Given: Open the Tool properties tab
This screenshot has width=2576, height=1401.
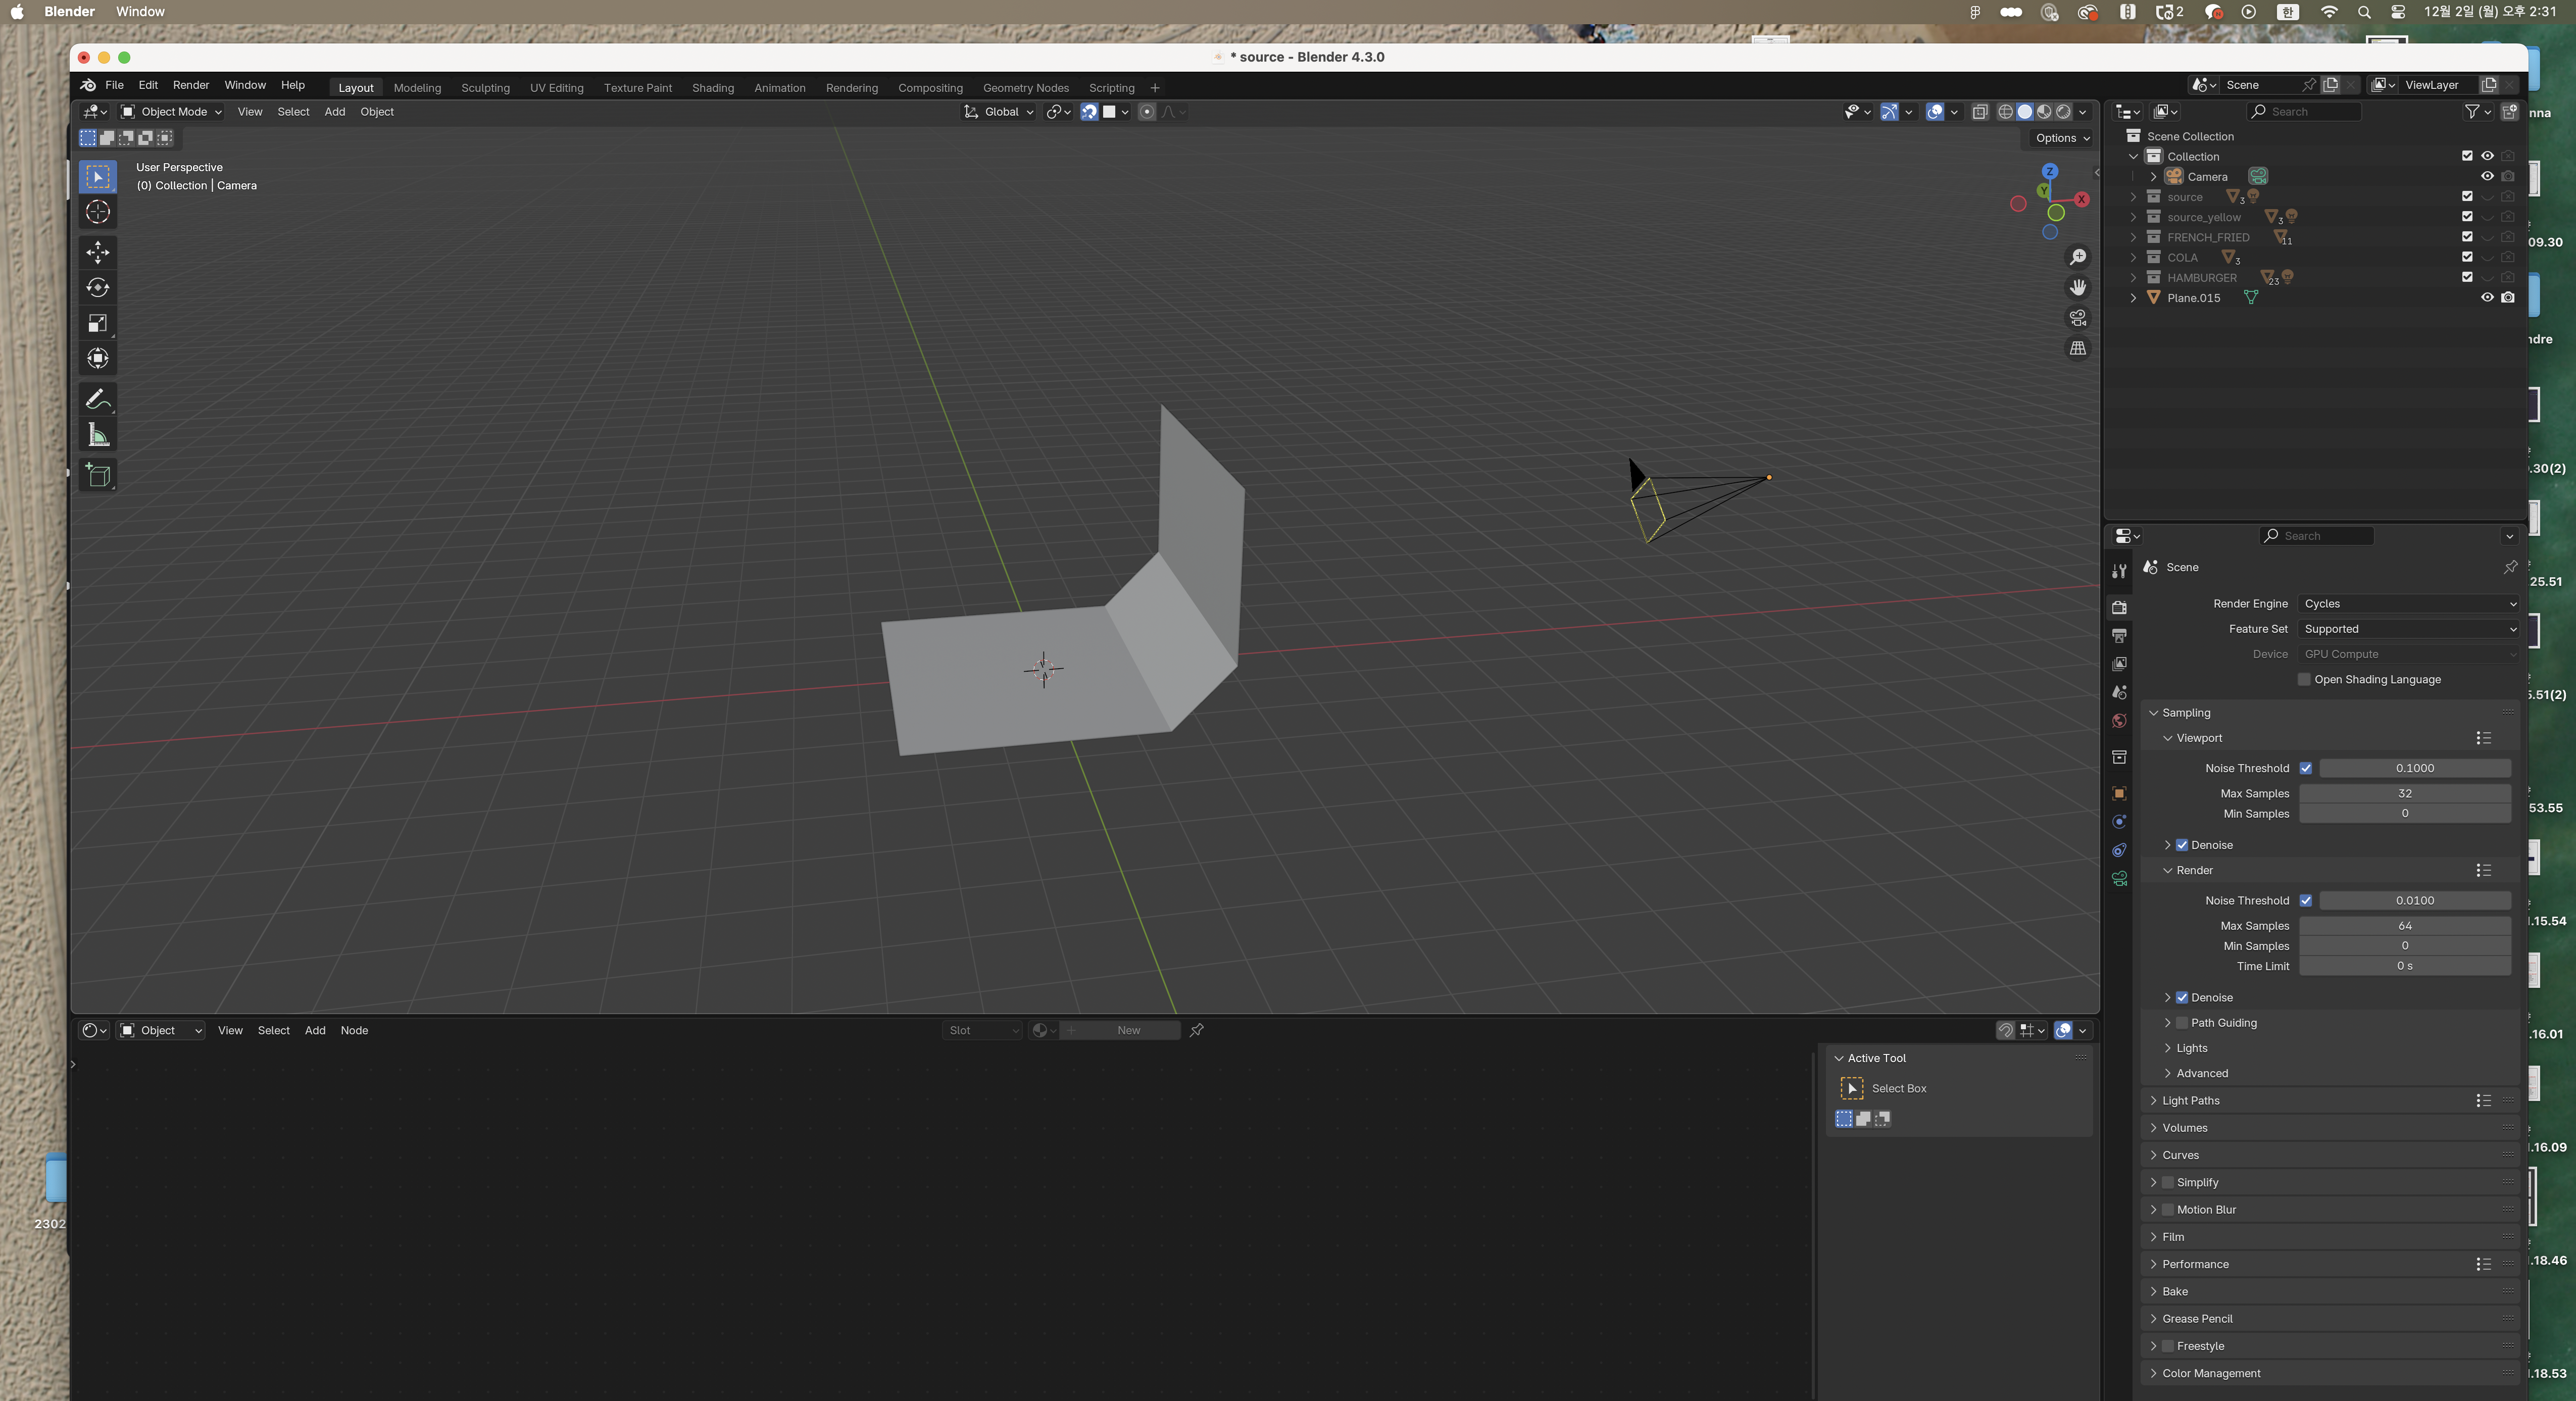Looking at the screenshot, I should [x=2119, y=571].
